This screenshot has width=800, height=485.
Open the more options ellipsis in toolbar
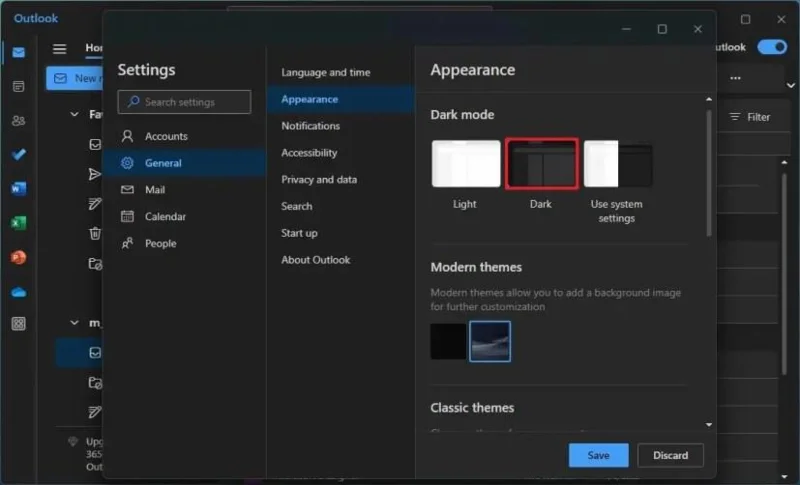pyautogui.click(x=735, y=78)
